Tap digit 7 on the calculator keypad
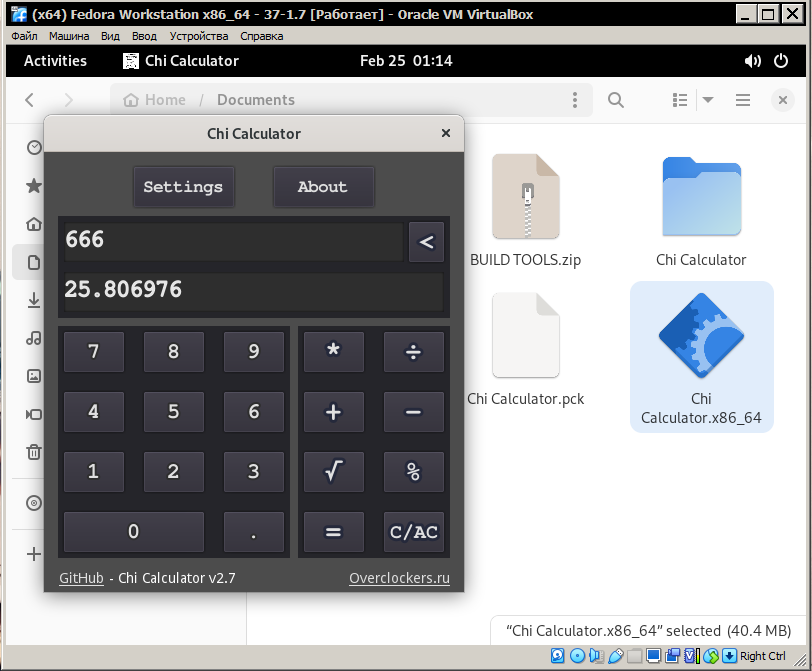 pos(94,352)
